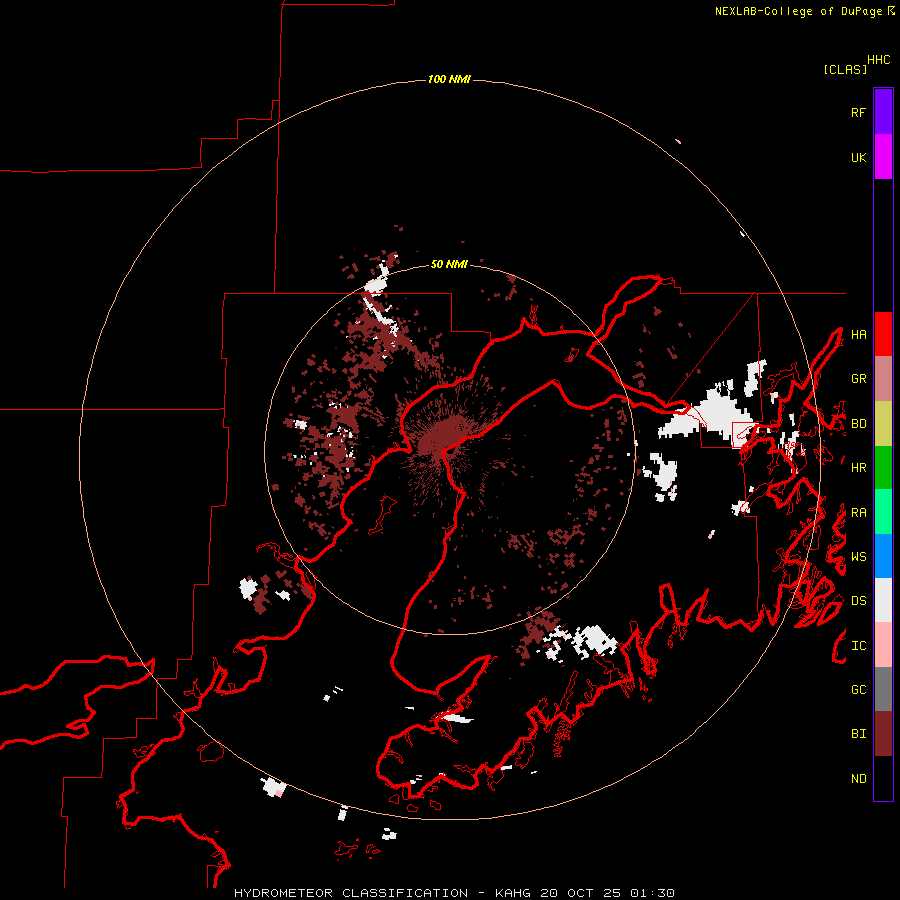900x900 pixels.
Task: Click the UK legend label
Action: coord(858,158)
